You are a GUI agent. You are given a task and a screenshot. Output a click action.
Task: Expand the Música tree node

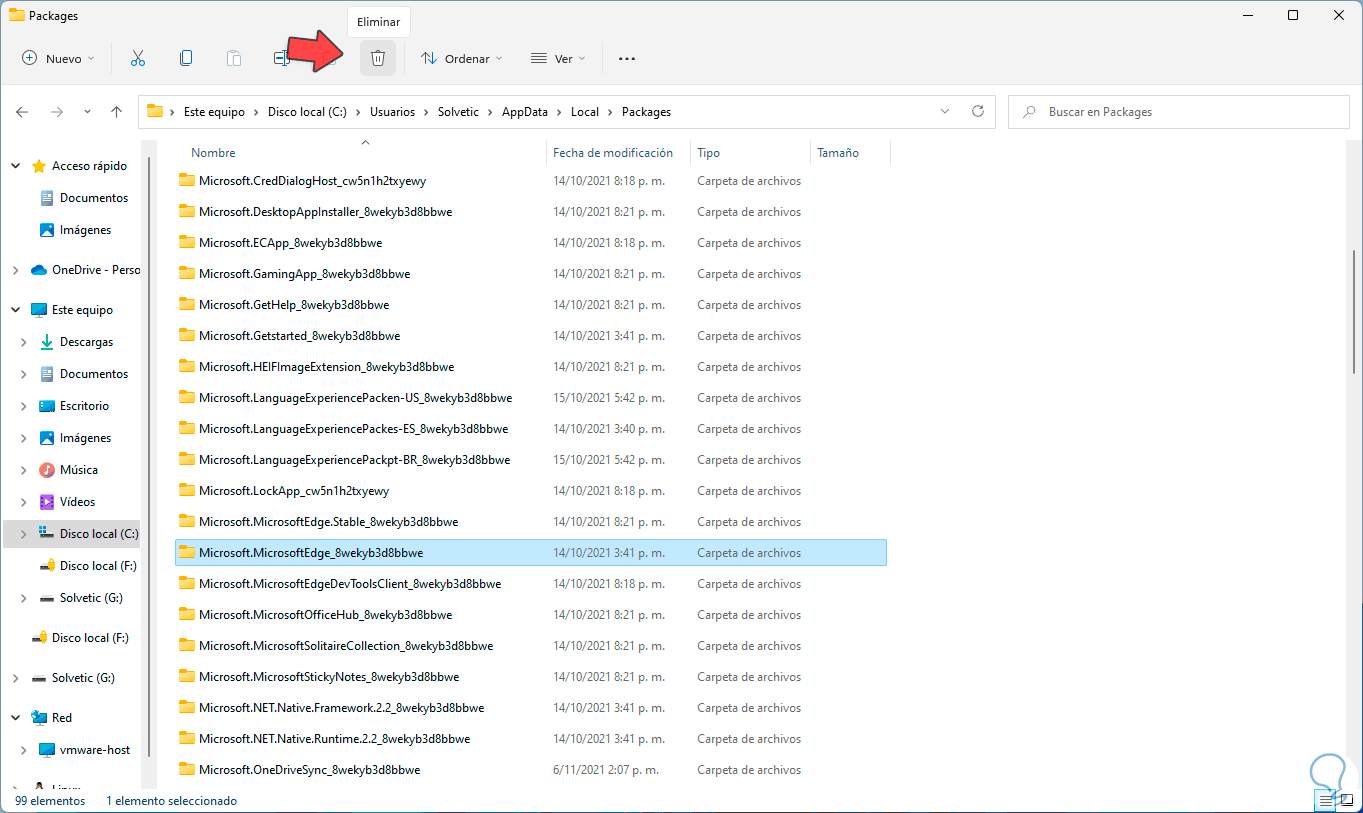point(23,470)
